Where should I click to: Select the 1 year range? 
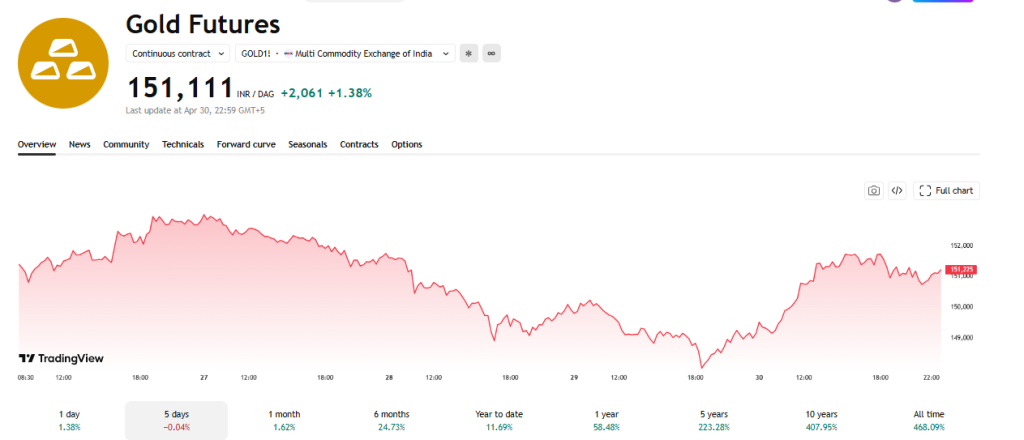point(607,420)
